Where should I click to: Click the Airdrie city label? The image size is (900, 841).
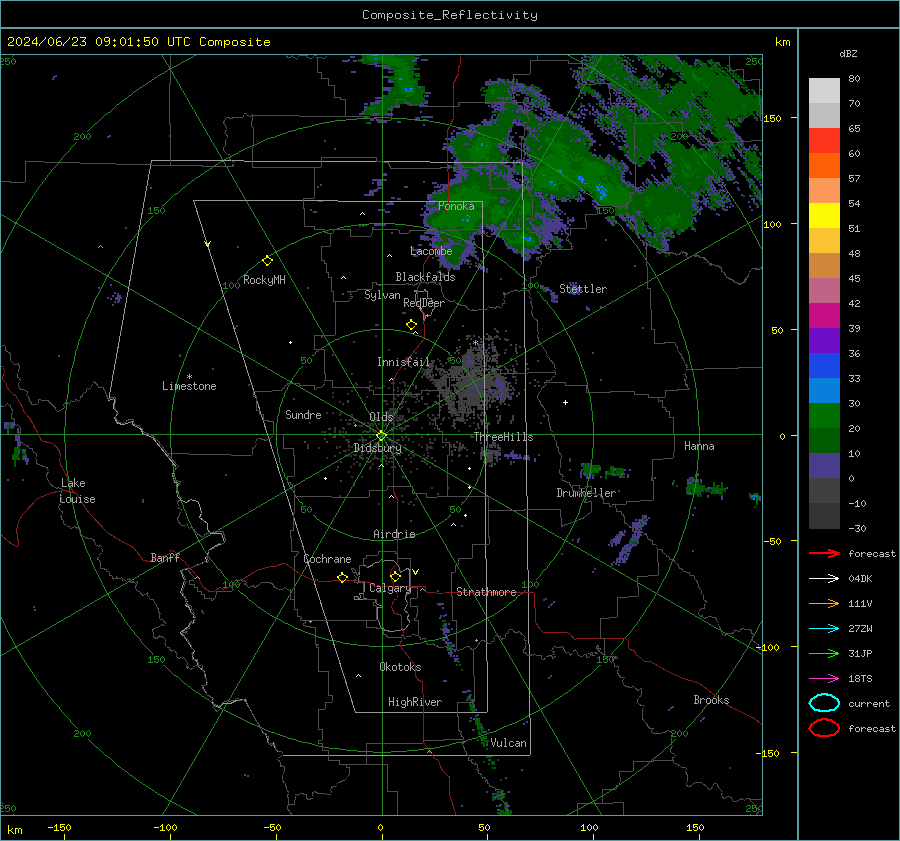coord(394,534)
